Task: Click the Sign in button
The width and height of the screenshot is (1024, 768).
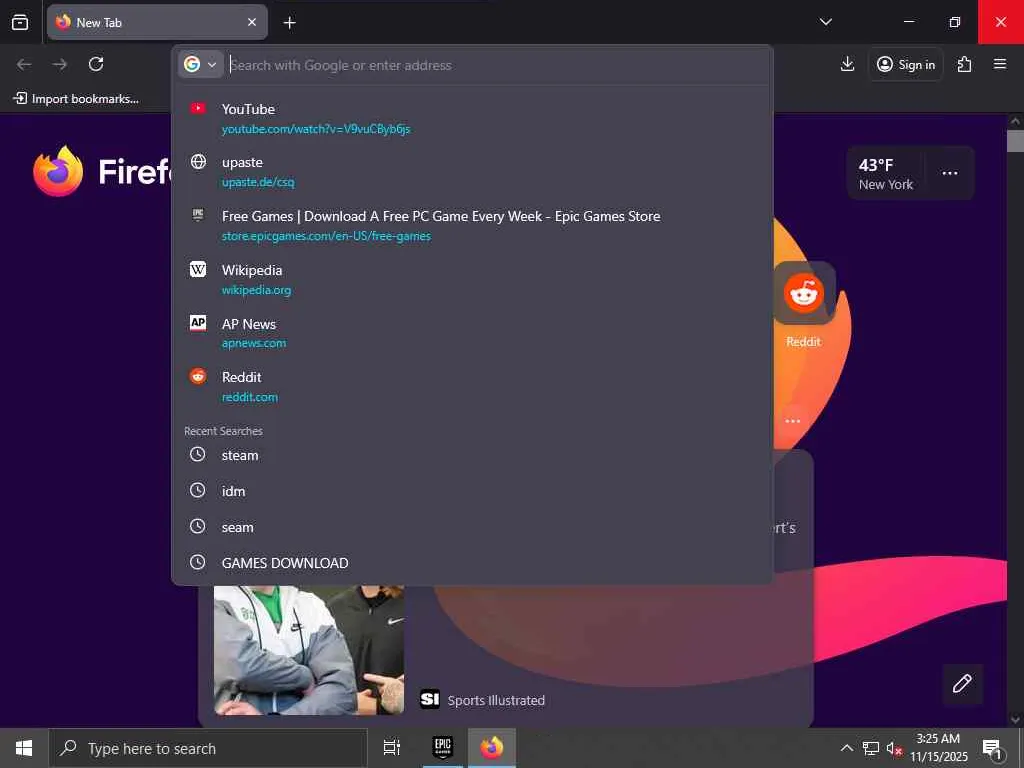Action: [905, 64]
